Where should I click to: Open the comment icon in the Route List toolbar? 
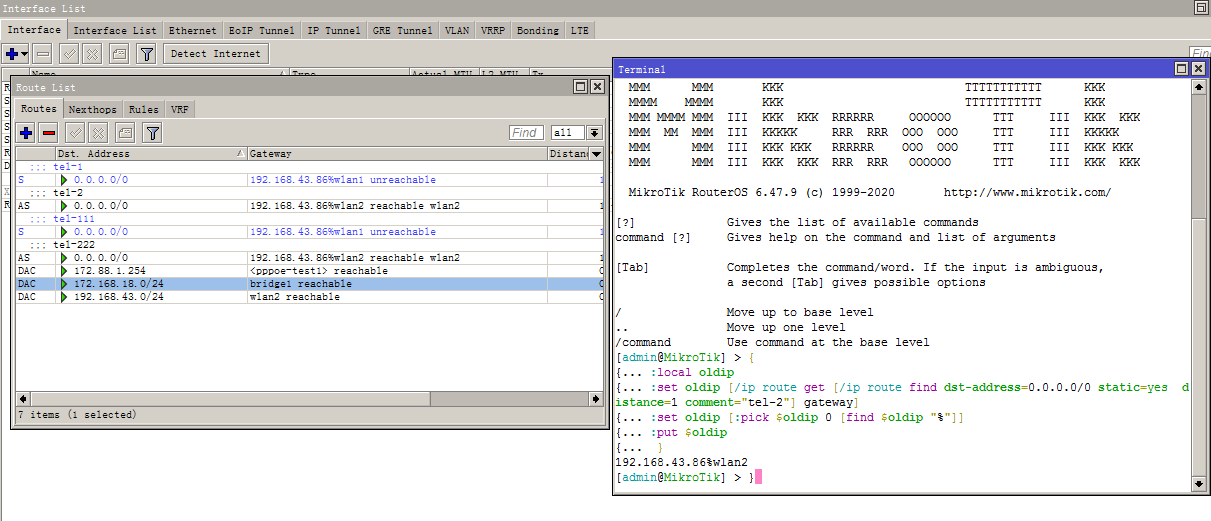[124, 132]
